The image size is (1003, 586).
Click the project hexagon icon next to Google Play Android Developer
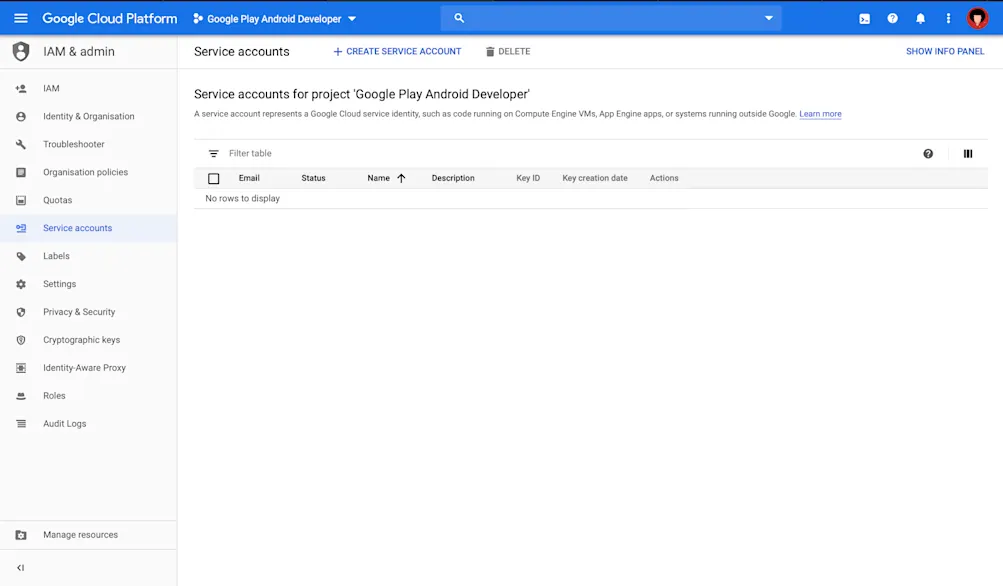tap(198, 19)
